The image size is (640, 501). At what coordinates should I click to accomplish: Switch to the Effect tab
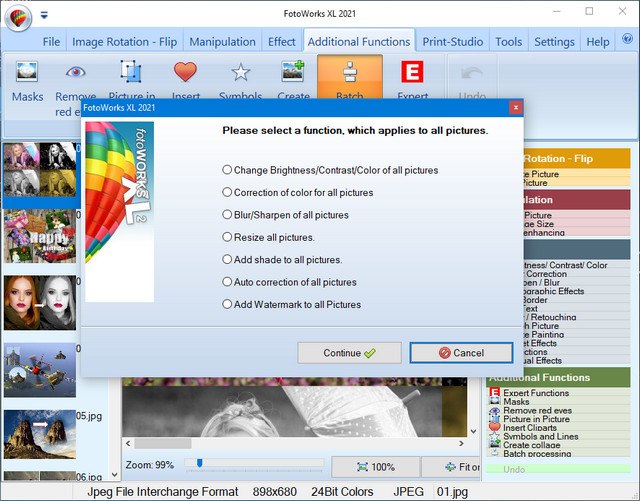[x=281, y=42]
